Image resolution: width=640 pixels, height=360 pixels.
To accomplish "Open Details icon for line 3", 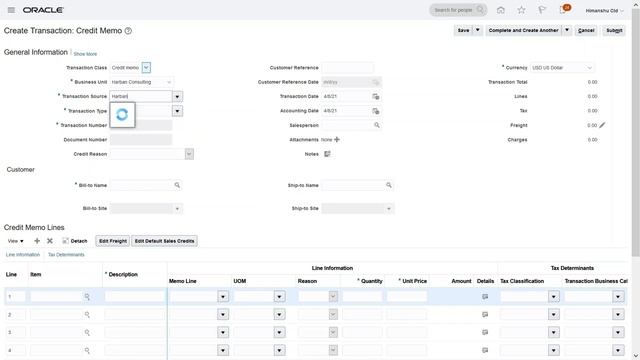I will [485, 333].
